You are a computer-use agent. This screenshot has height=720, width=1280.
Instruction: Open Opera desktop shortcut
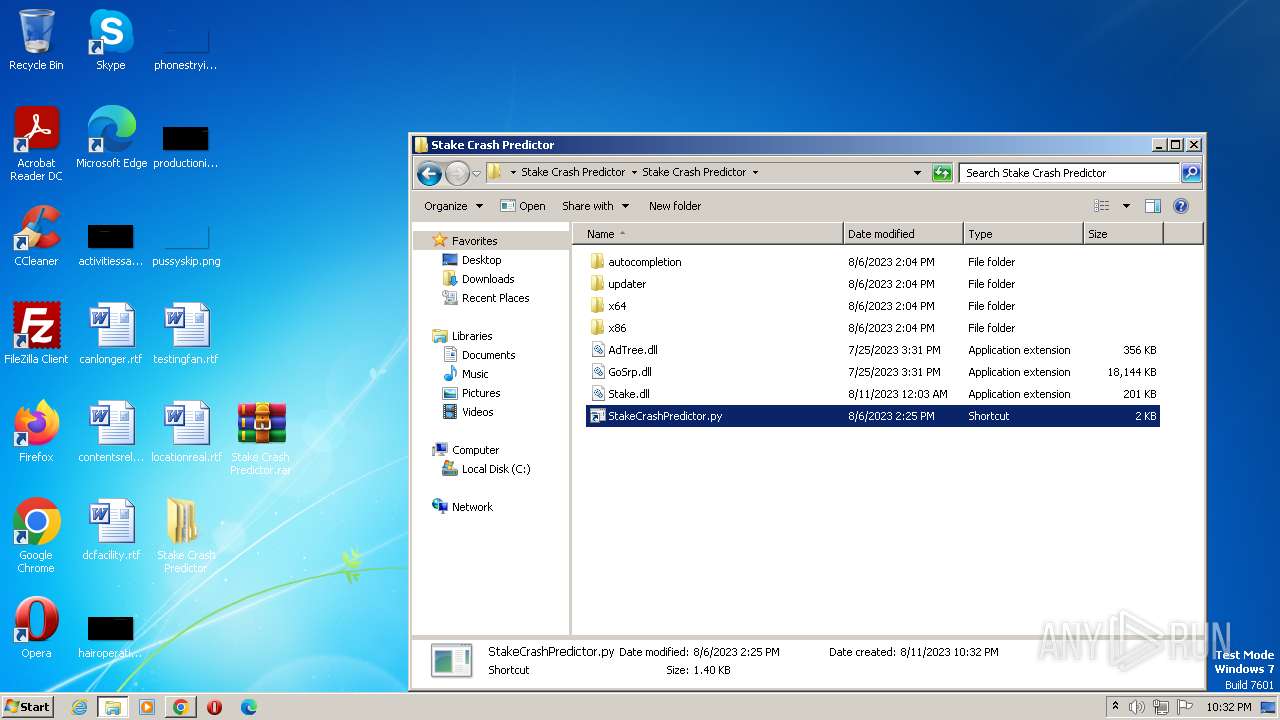click(36, 628)
